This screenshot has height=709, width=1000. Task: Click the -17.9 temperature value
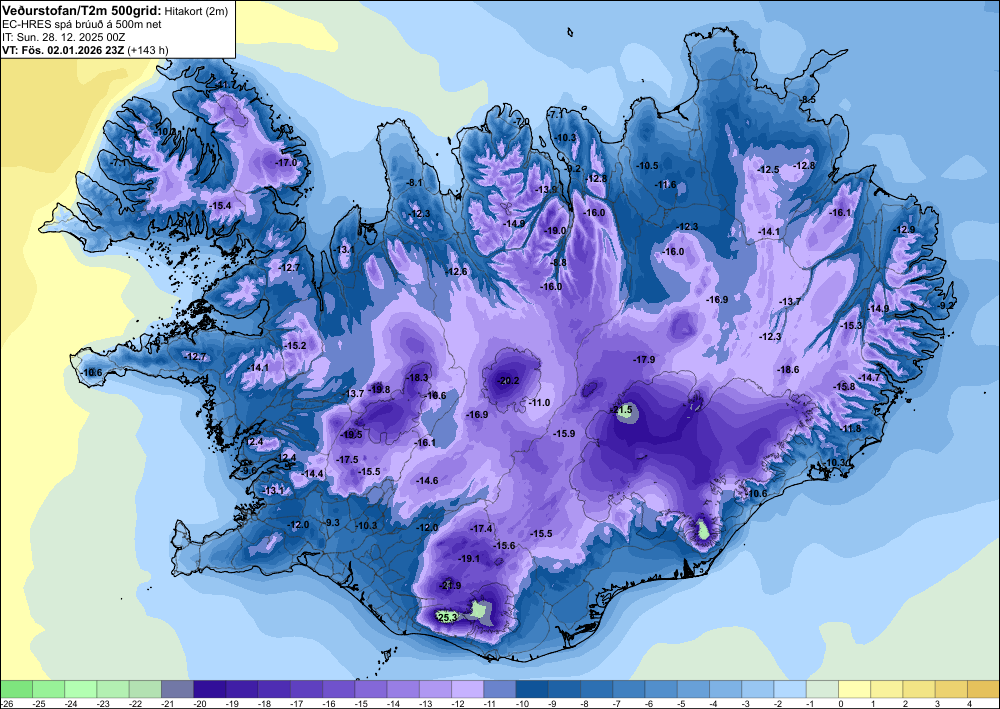[644, 360]
